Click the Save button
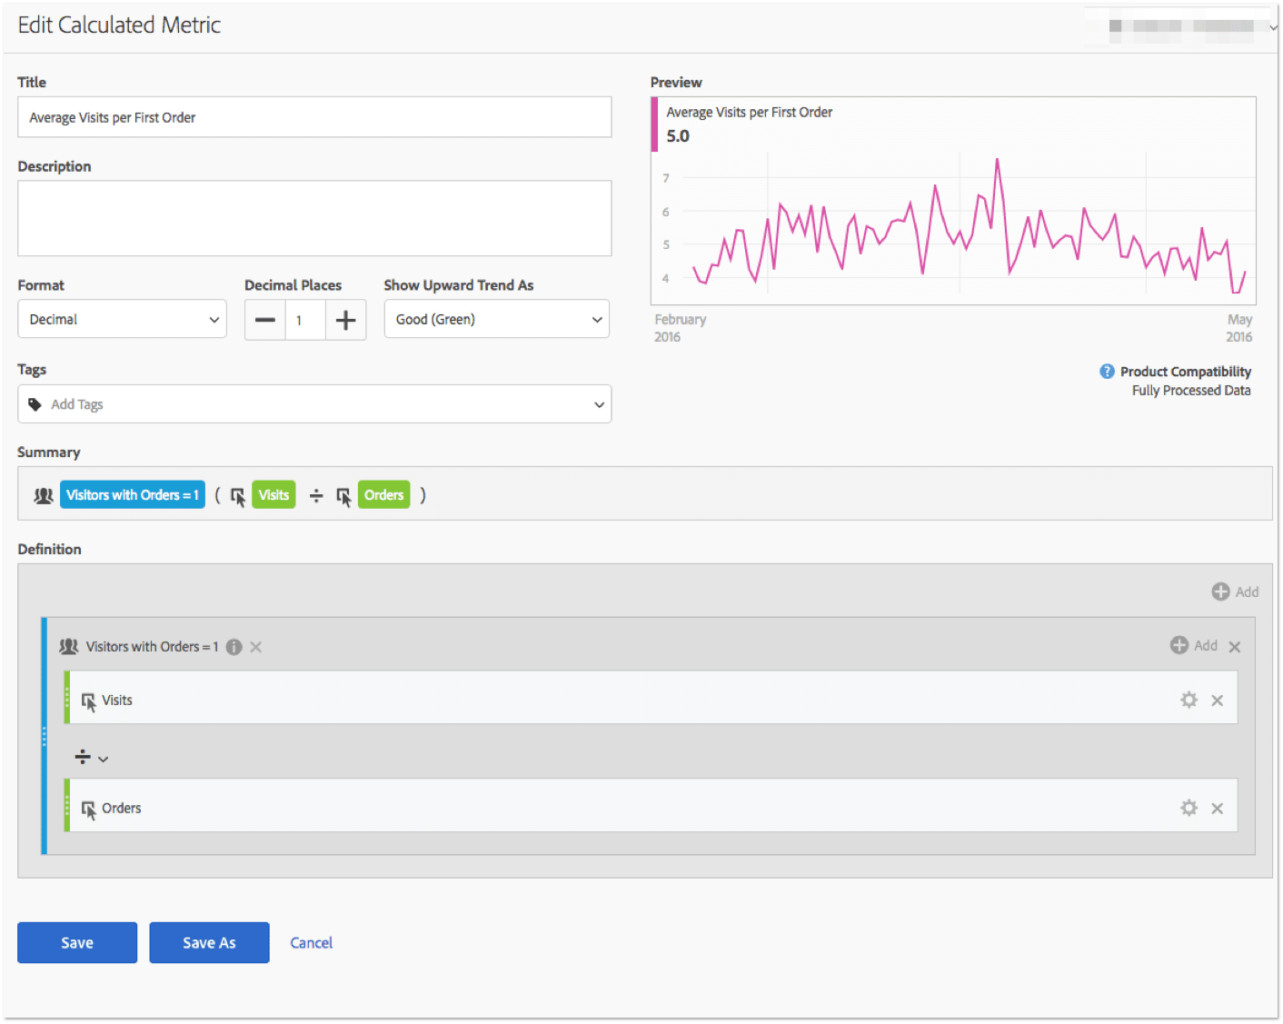Screen dimensions: 1283x1024 coord(77,942)
